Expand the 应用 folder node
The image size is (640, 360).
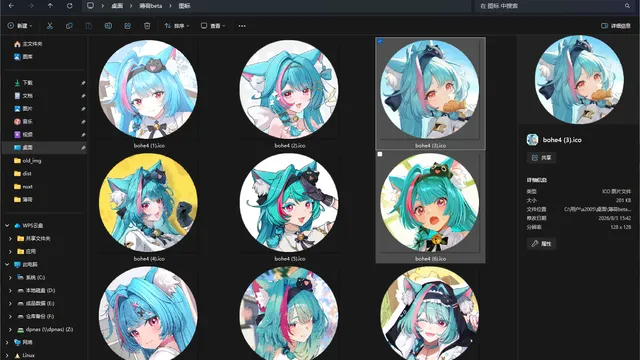point(11,251)
